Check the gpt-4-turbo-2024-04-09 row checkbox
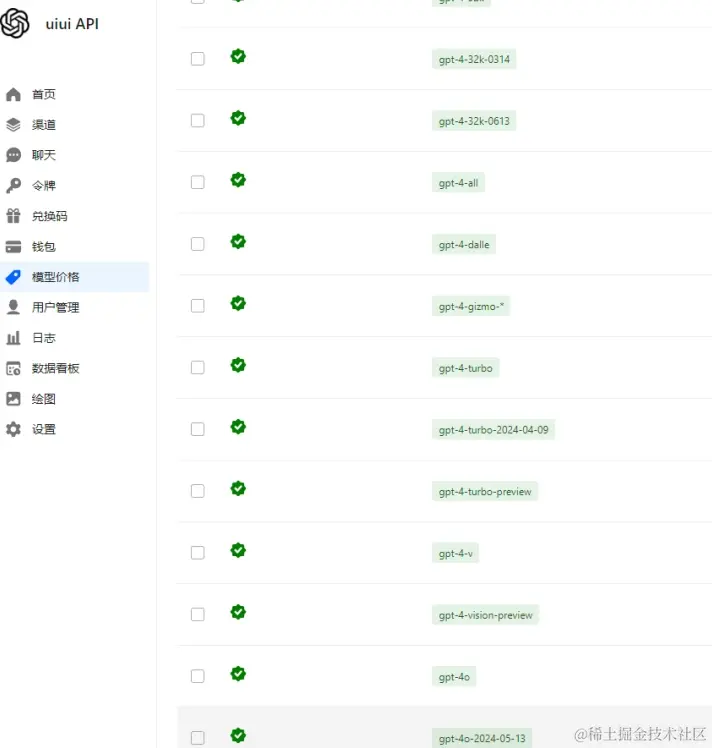 [197, 429]
